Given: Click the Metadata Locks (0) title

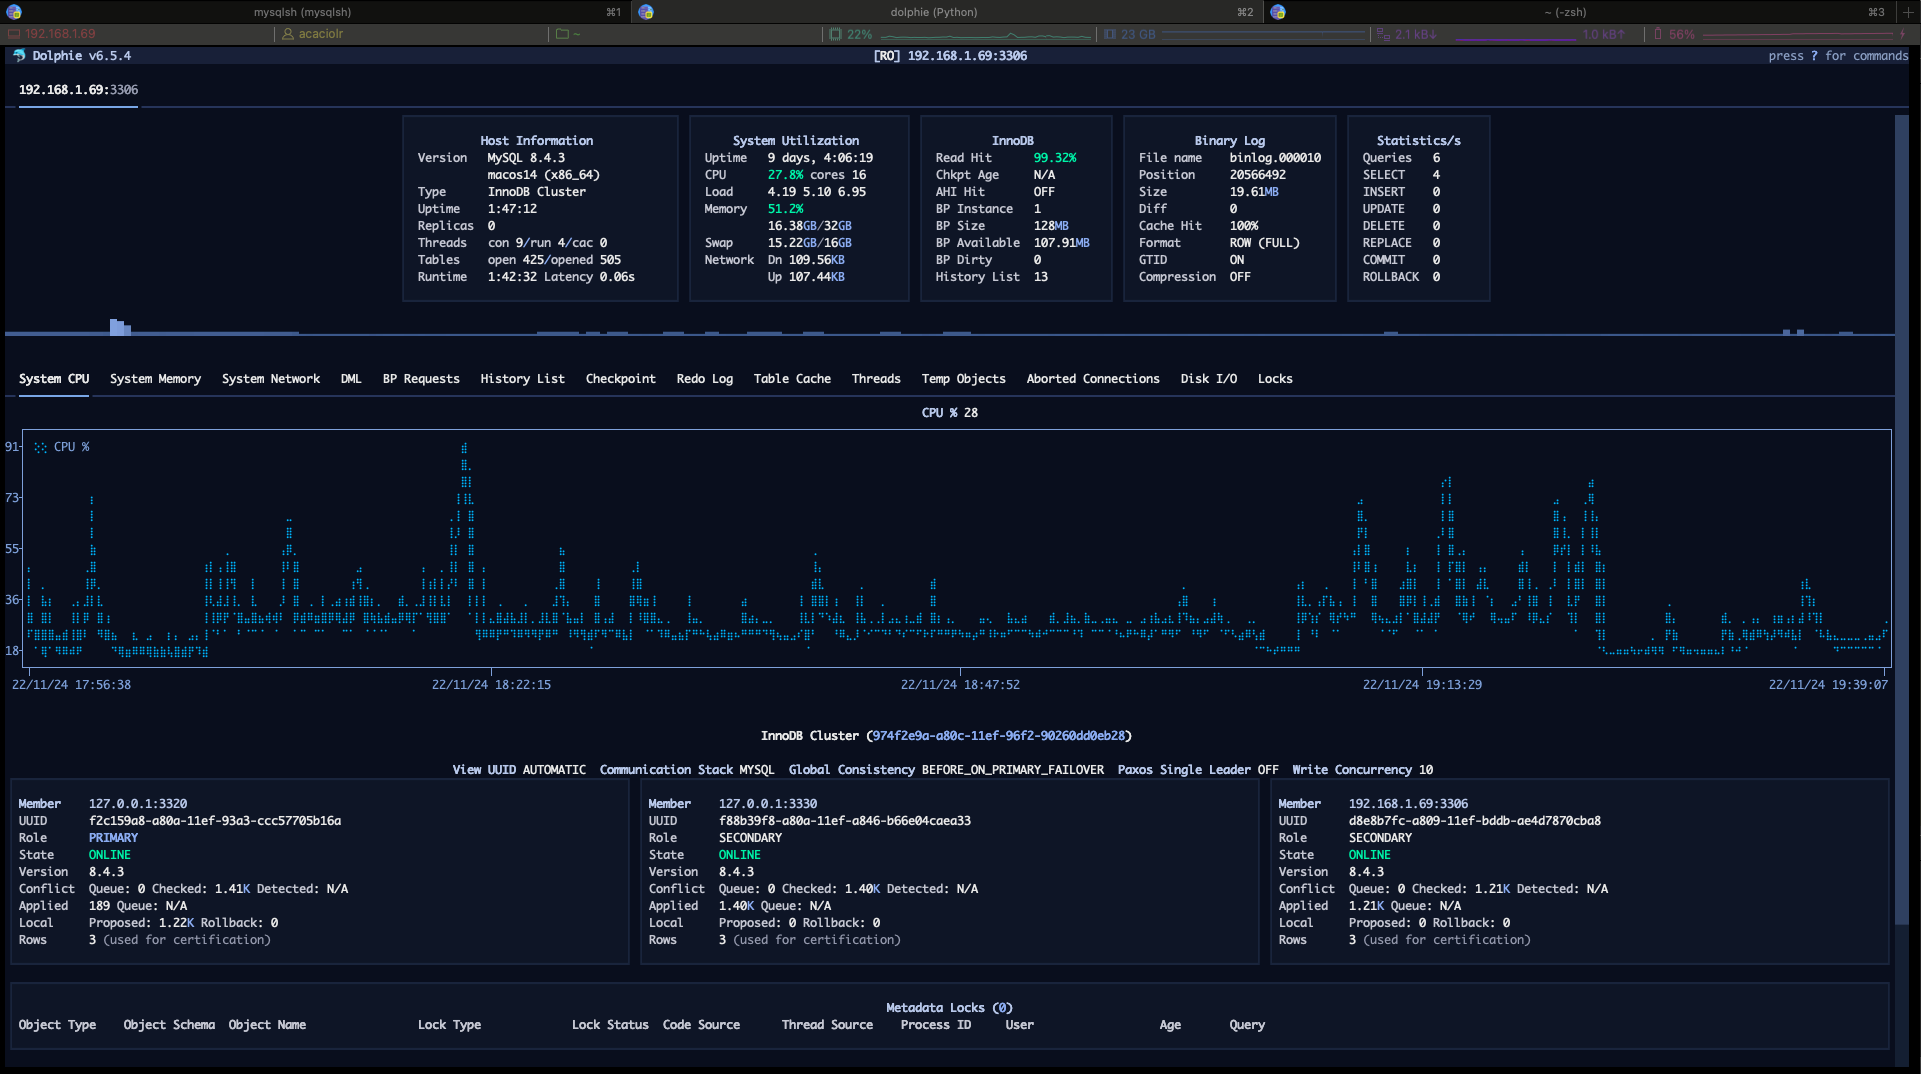Looking at the screenshot, I should click(x=949, y=1008).
